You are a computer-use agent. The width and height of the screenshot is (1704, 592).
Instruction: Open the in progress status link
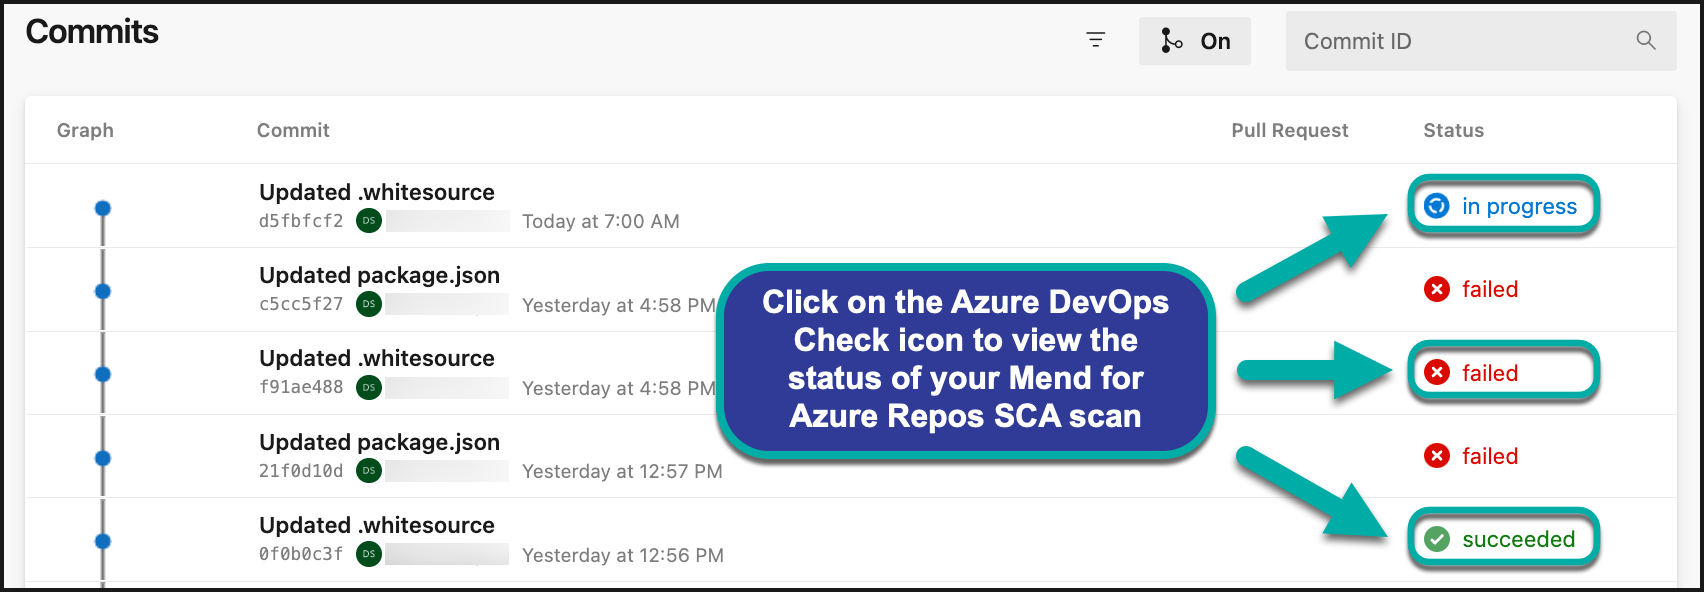pyautogui.click(x=1518, y=206)
